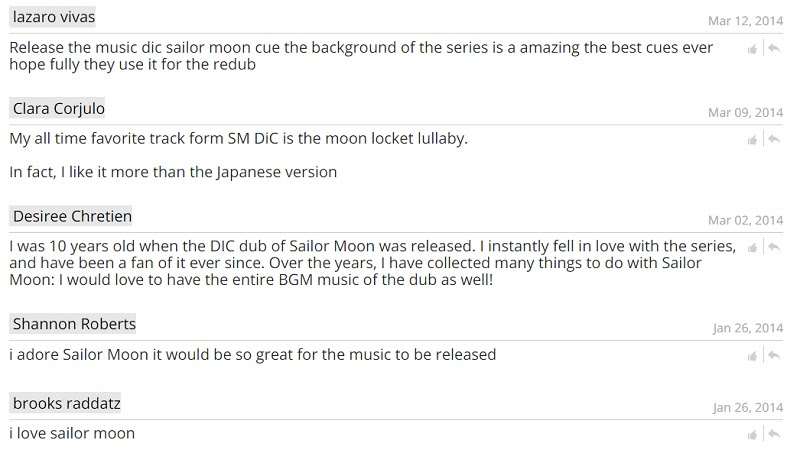Click the 'i love sailor moon' comment text
The image size is (800, 453).
coord(72,434)
